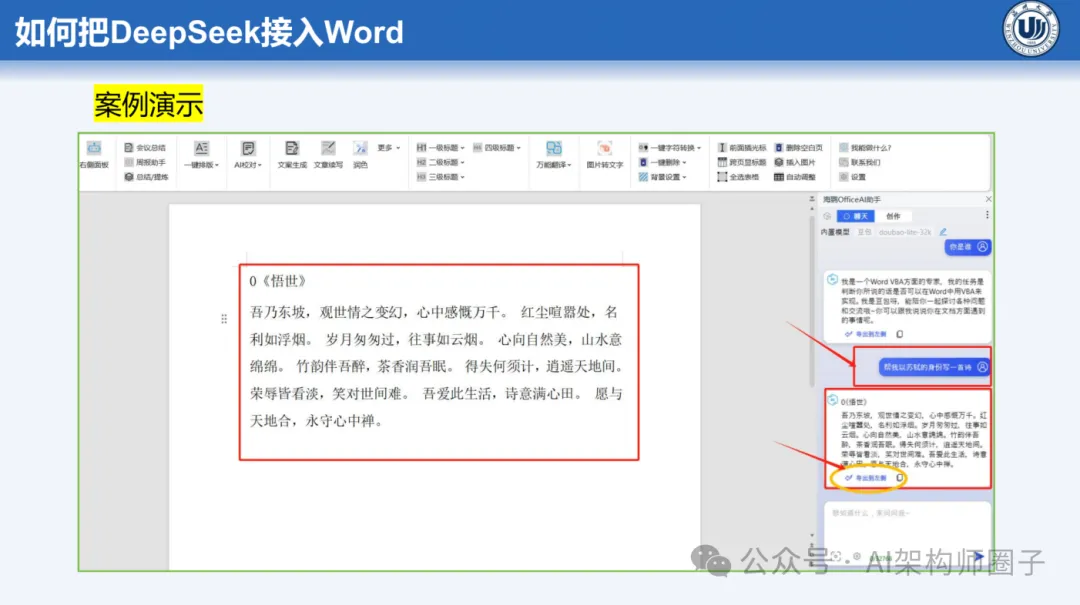Open the 右侧面板 robot icon in ribbon
The image size is (1080, 605).
coord(94,147)
